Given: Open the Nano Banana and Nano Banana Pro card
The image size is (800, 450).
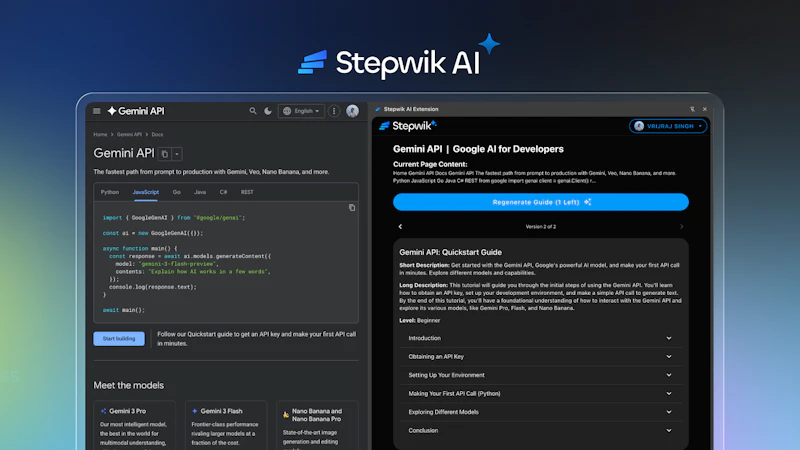Looking at the screenshot, I should tap(317, 426).
